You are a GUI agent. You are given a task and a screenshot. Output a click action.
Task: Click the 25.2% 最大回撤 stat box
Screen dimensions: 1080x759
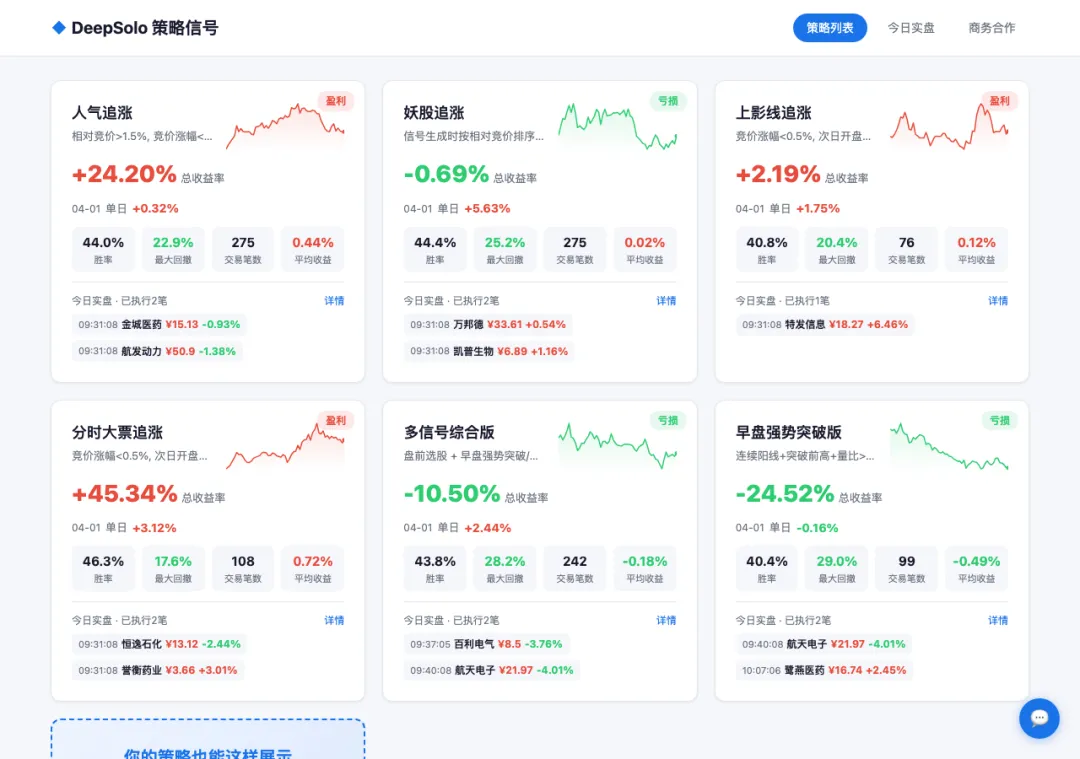505,249
